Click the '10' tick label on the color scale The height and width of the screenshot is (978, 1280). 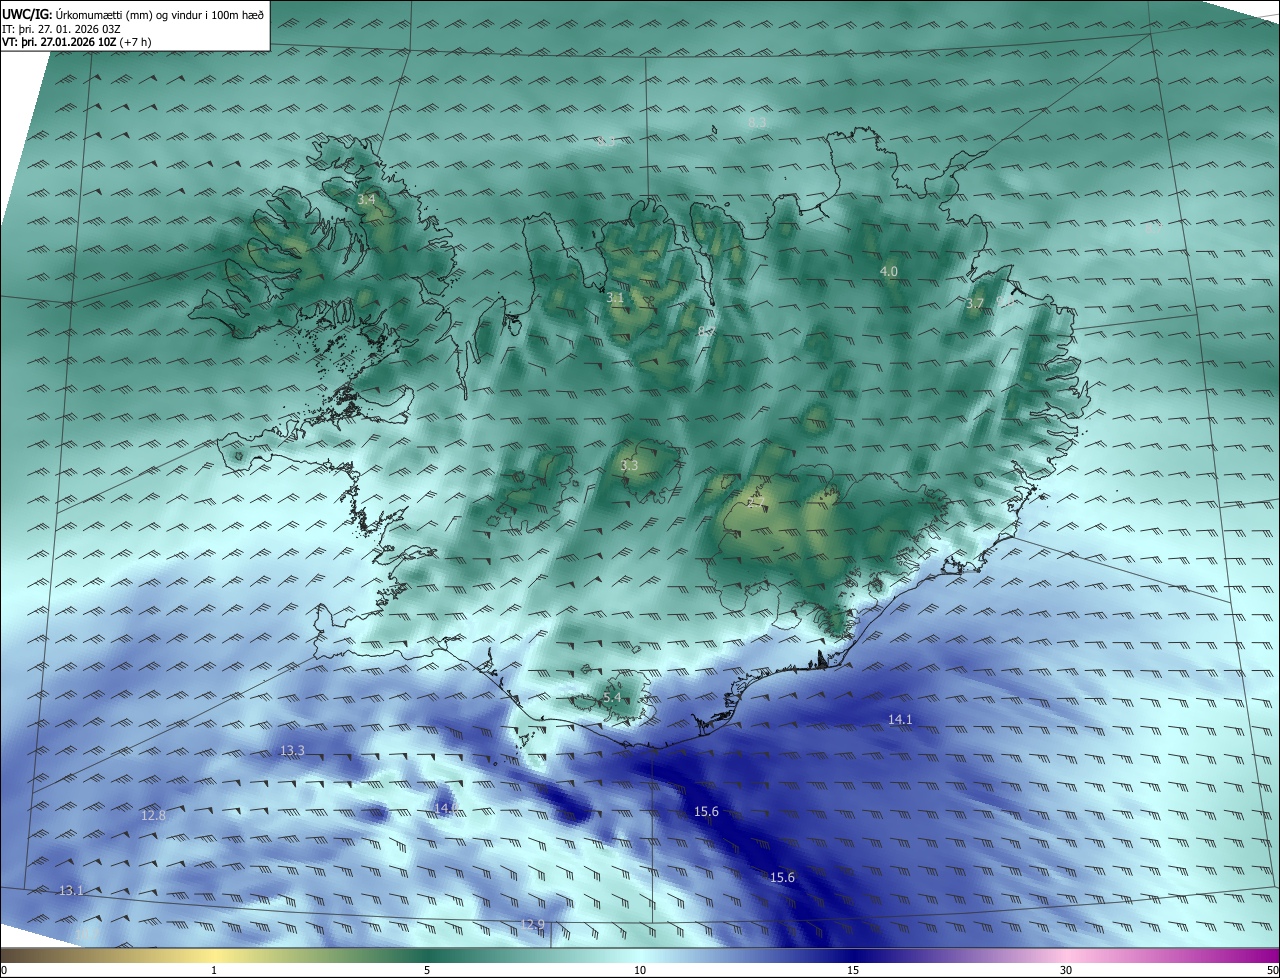point(640,970)
